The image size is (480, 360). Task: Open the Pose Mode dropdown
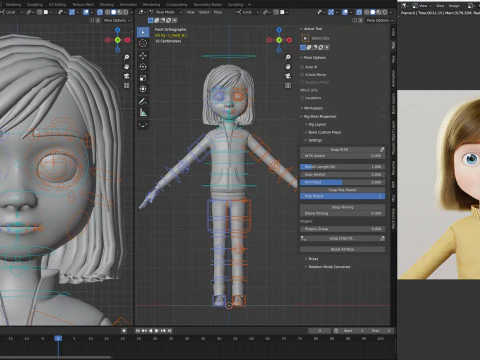tap(165, 12)
